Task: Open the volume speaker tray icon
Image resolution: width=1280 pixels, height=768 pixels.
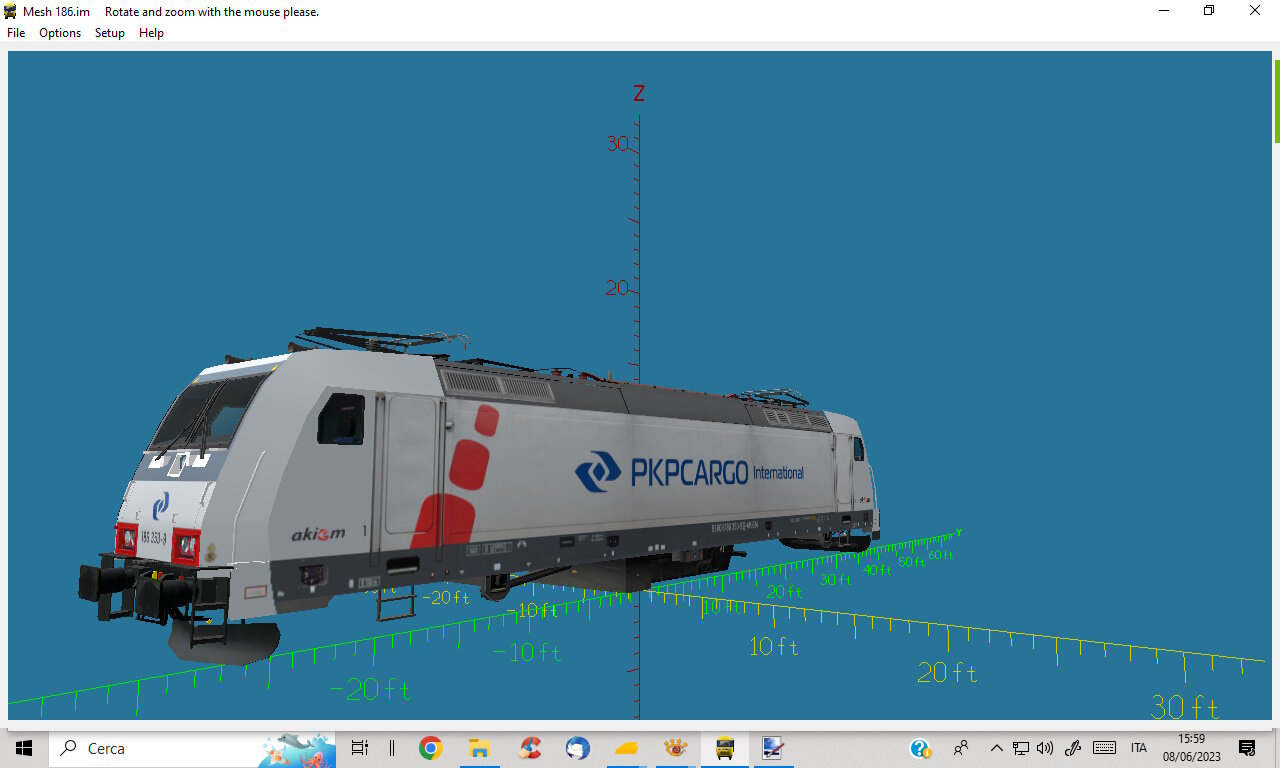Action: [1046, 748]
